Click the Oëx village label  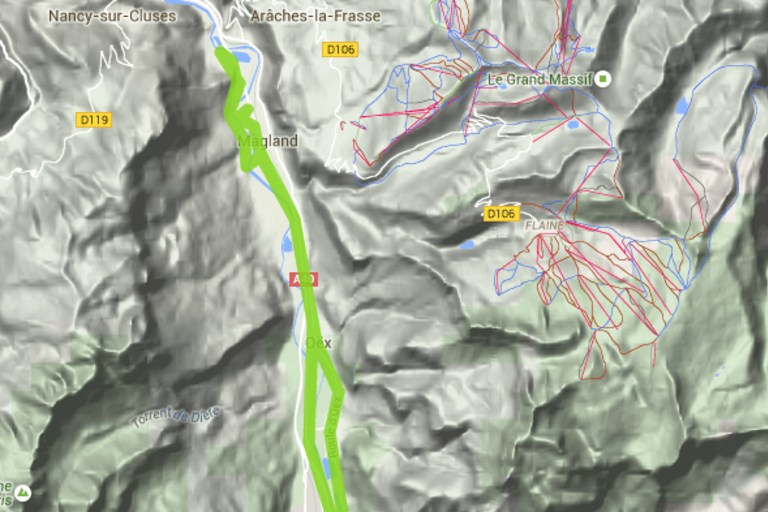(x=318, y=343)
